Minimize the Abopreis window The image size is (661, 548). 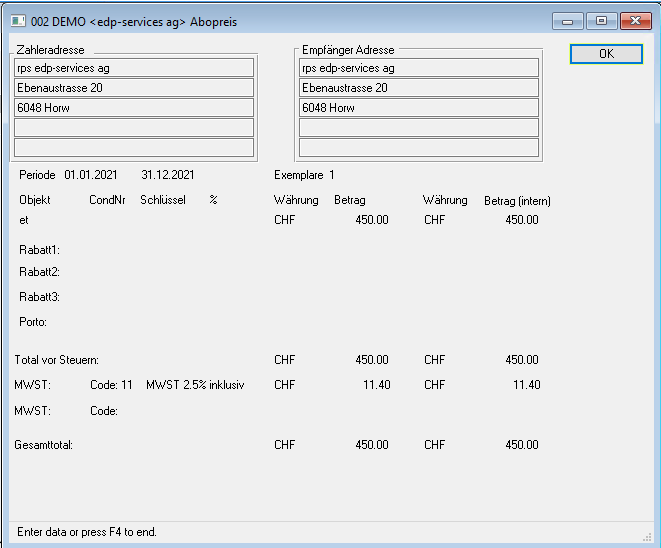(x=569, y=20)
